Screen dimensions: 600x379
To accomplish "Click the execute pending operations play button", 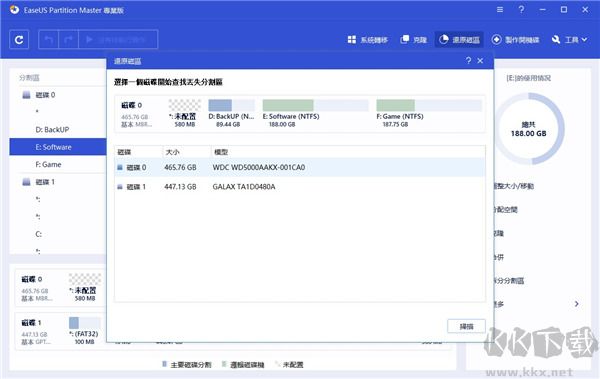I will pos(118,39).
